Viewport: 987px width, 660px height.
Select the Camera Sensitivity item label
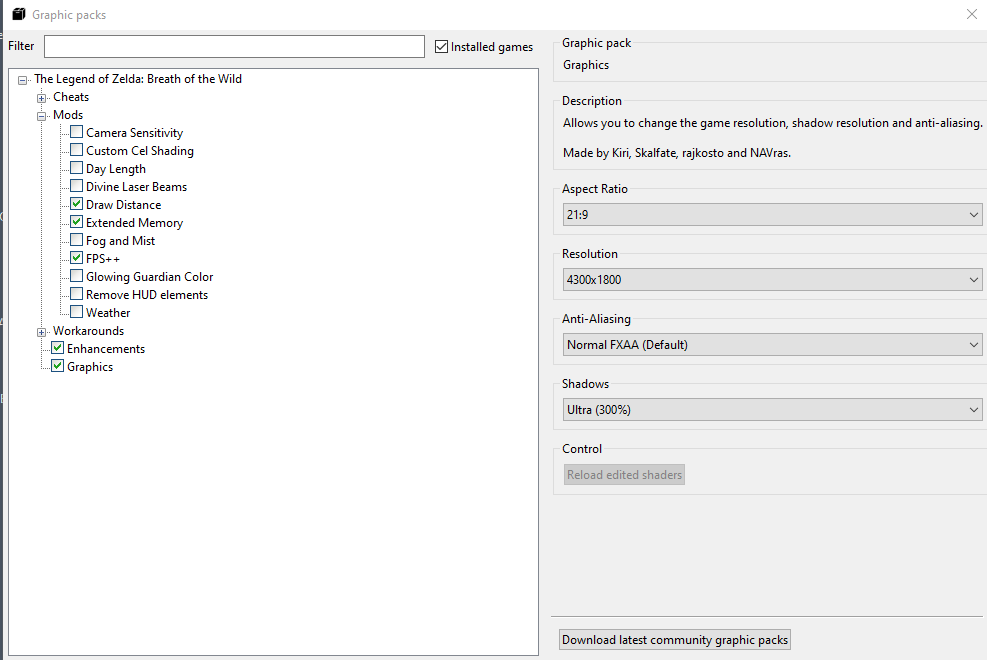click(135, 133)
